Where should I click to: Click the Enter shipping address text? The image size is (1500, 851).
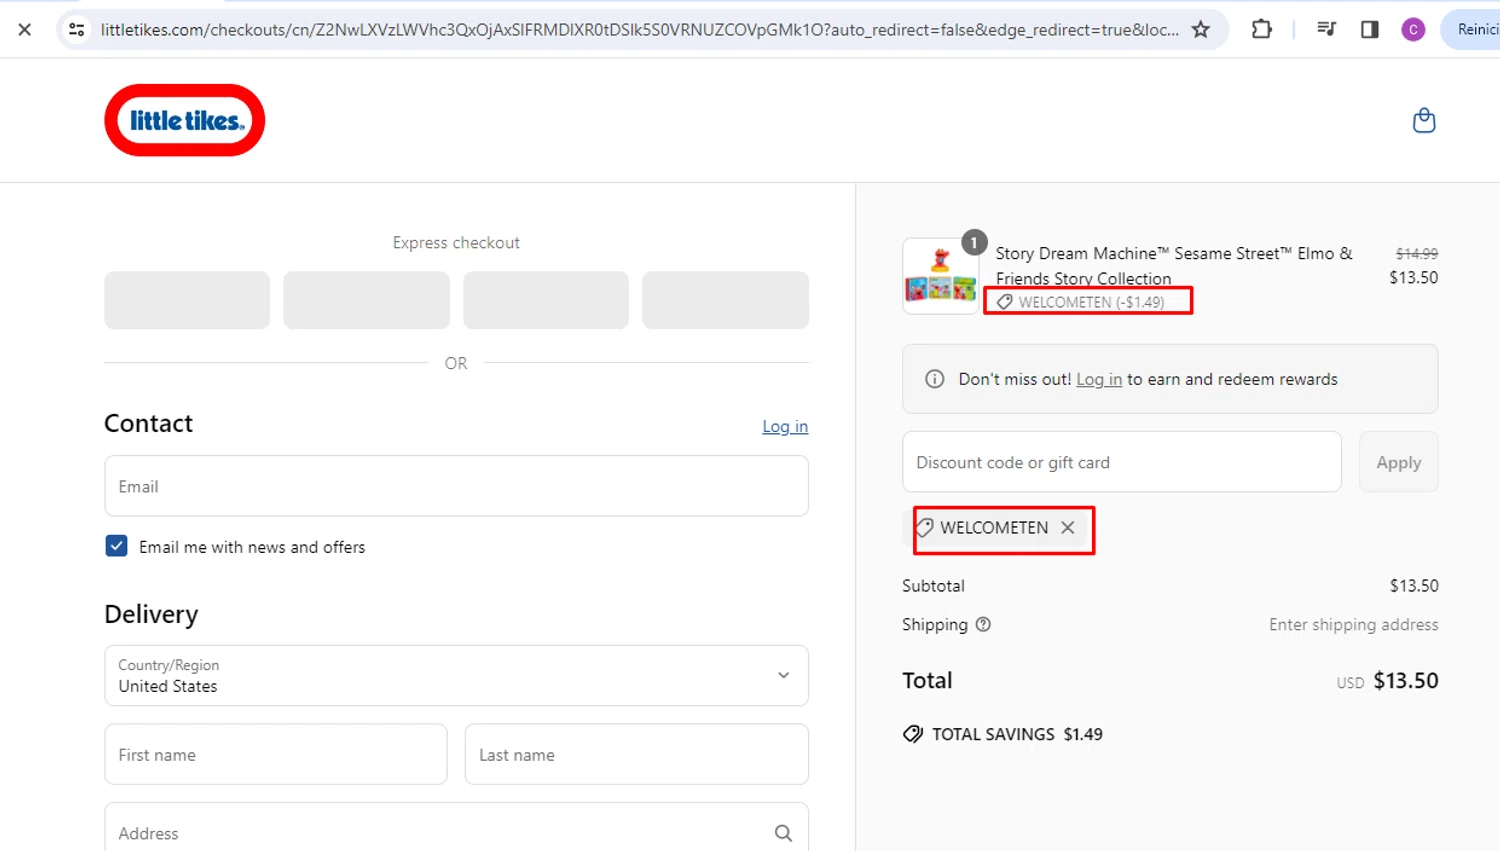coord(1354,624)
